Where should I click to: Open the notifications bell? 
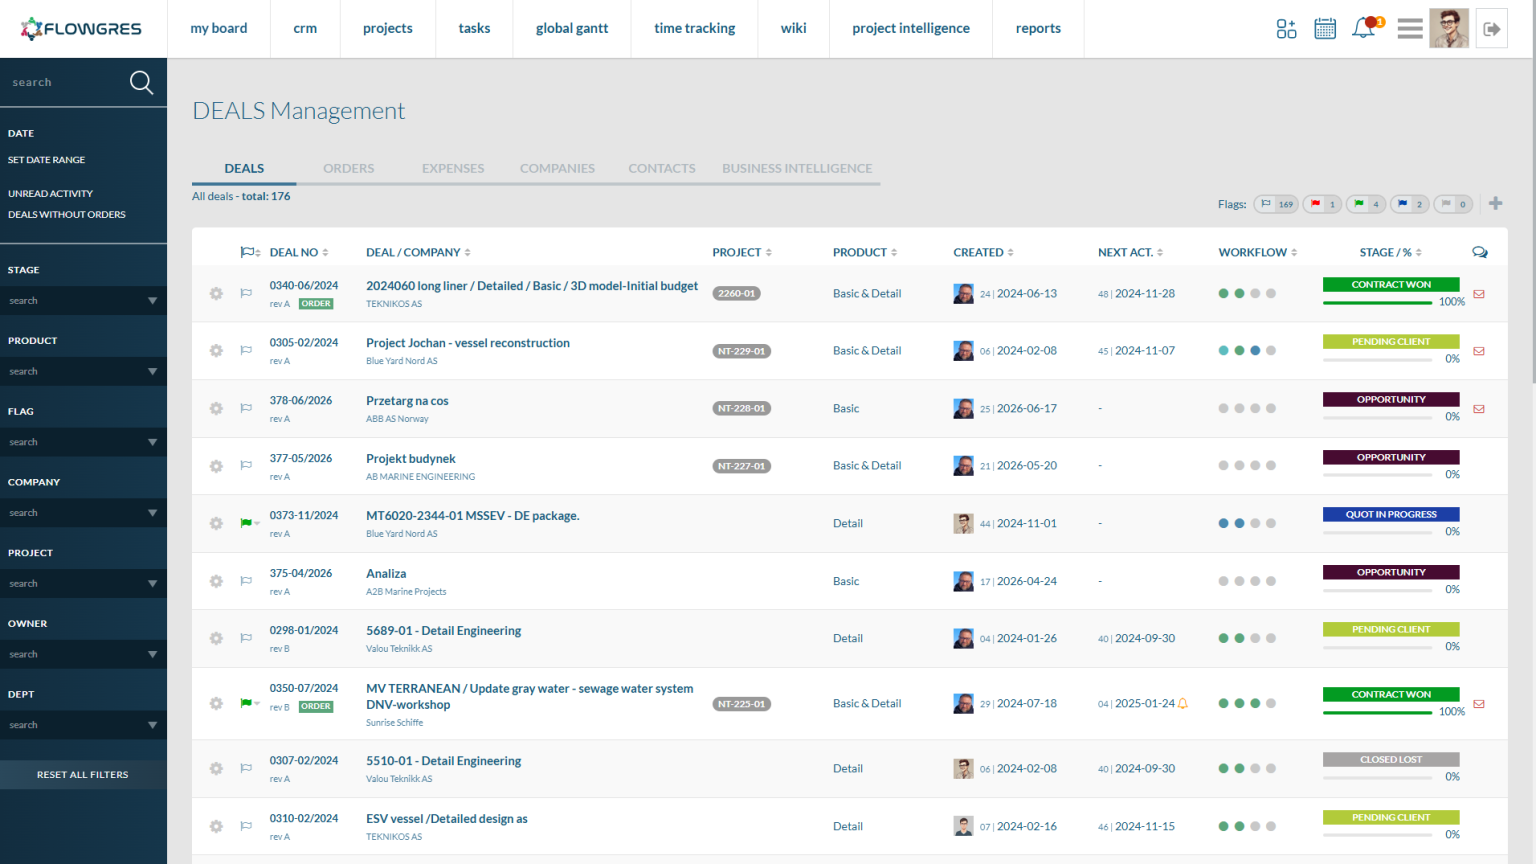coord(1364,28)
